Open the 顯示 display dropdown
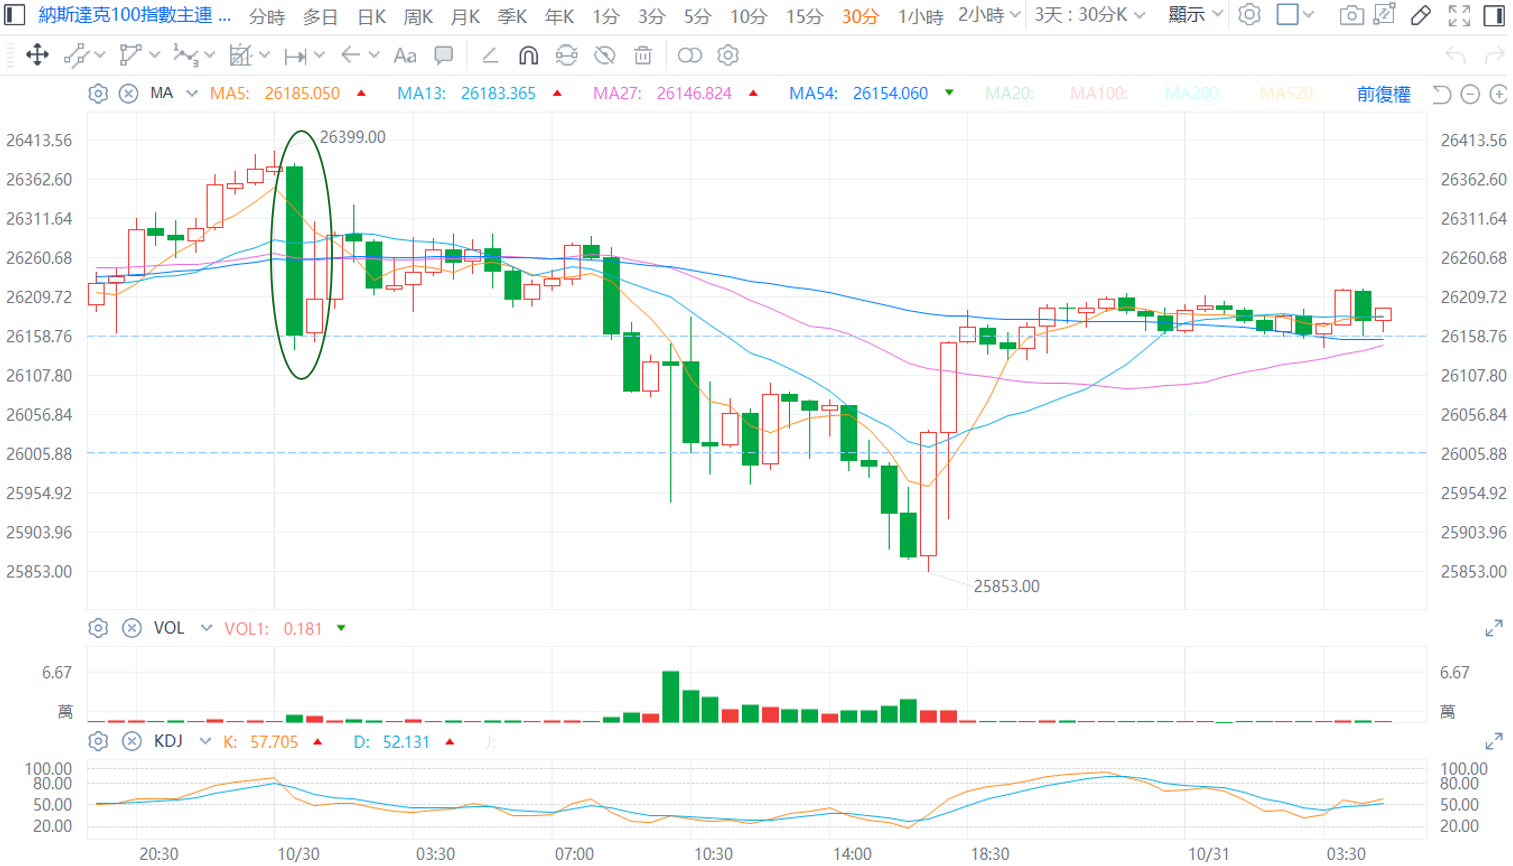1513x866 pixels. (1195, 15)
